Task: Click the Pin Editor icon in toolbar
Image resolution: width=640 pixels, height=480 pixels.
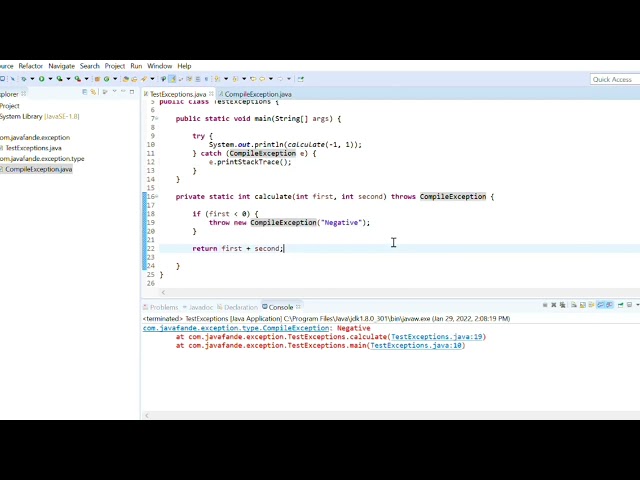Action: pyautogui.click(x=300, y=79)
